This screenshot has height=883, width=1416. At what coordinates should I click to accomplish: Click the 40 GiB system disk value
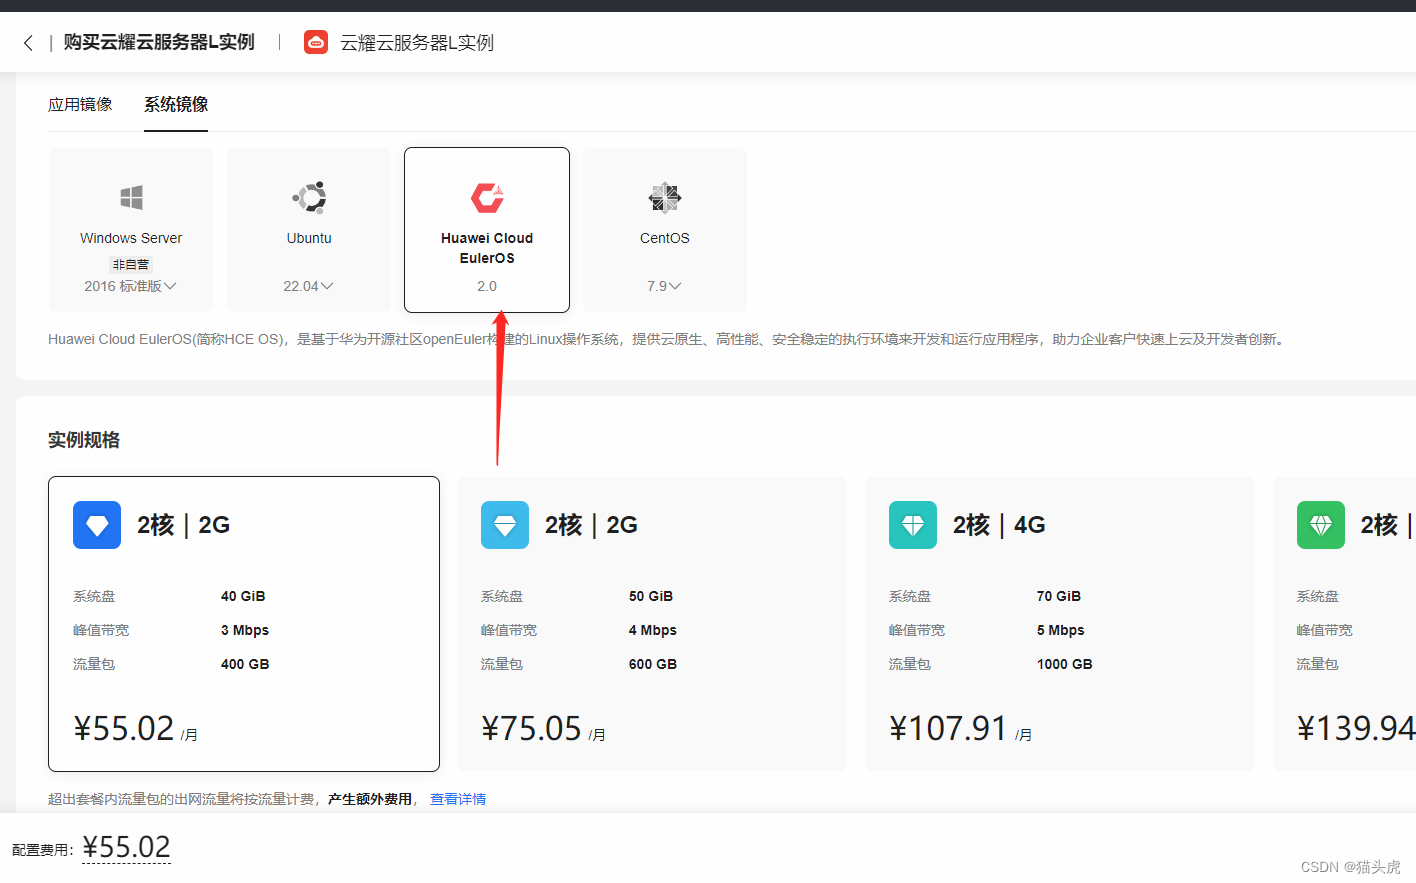(x=243, y=596)
